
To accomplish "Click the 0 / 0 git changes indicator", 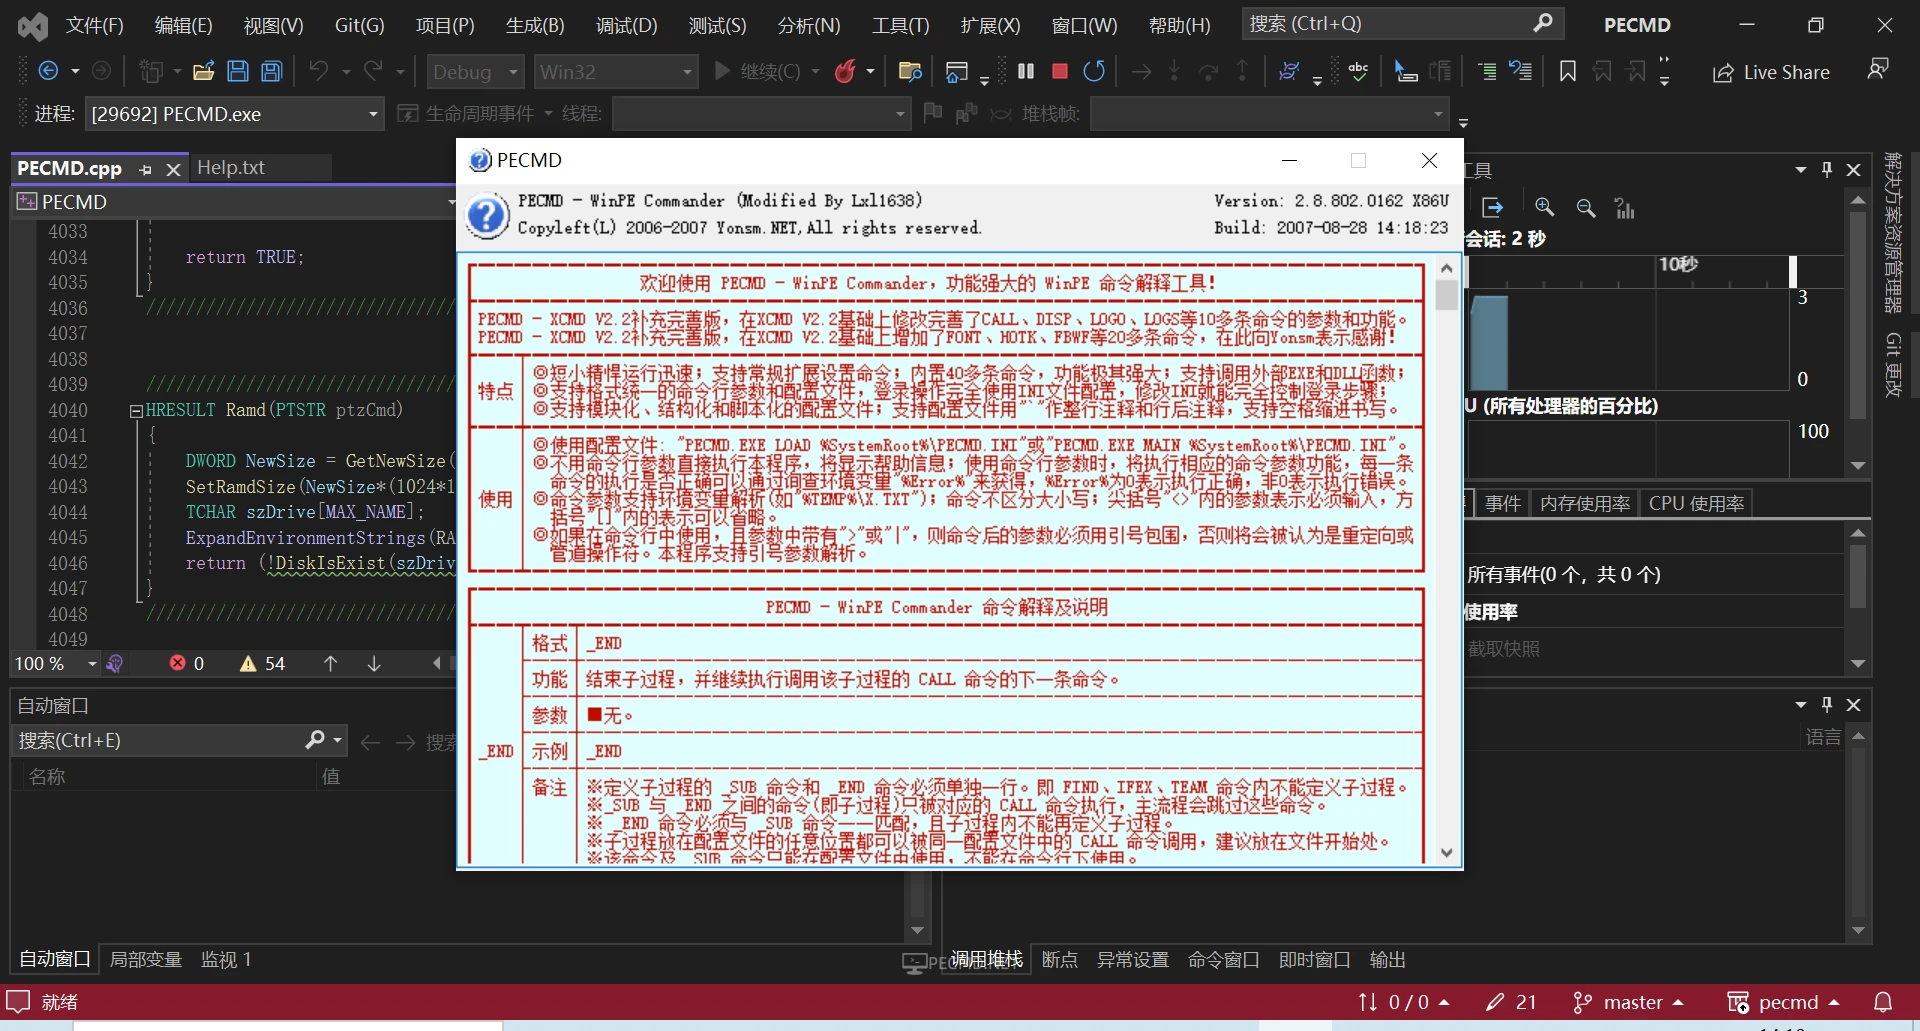I will 1404,1002.
